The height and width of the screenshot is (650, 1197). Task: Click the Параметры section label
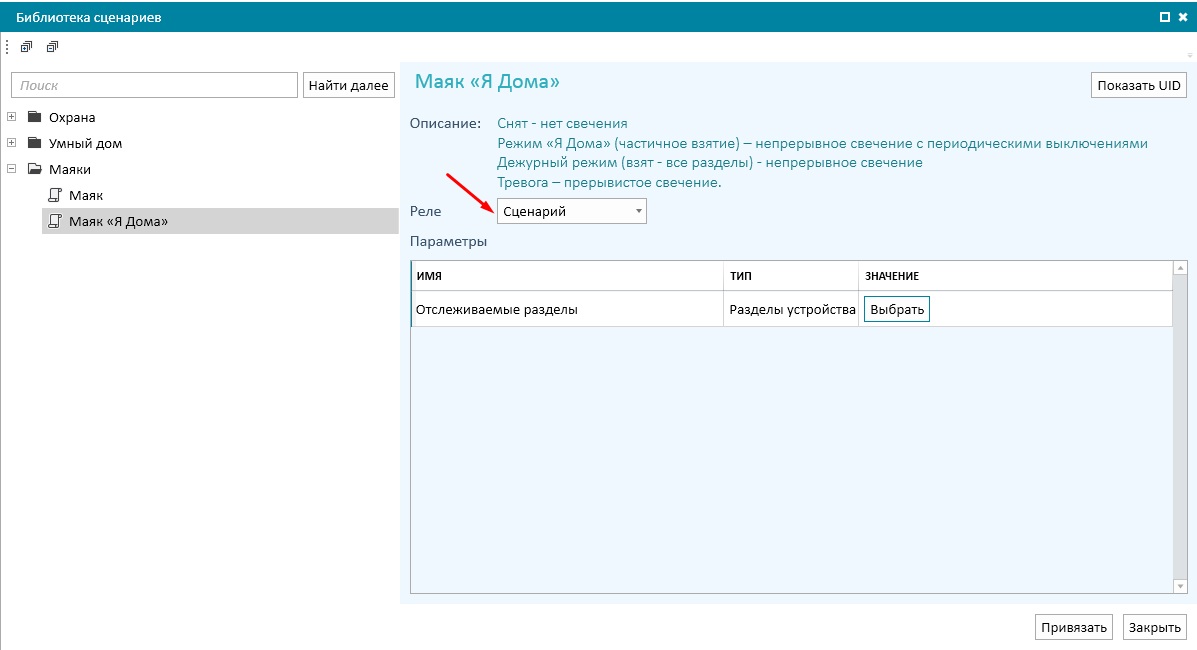tap(448, 241)
